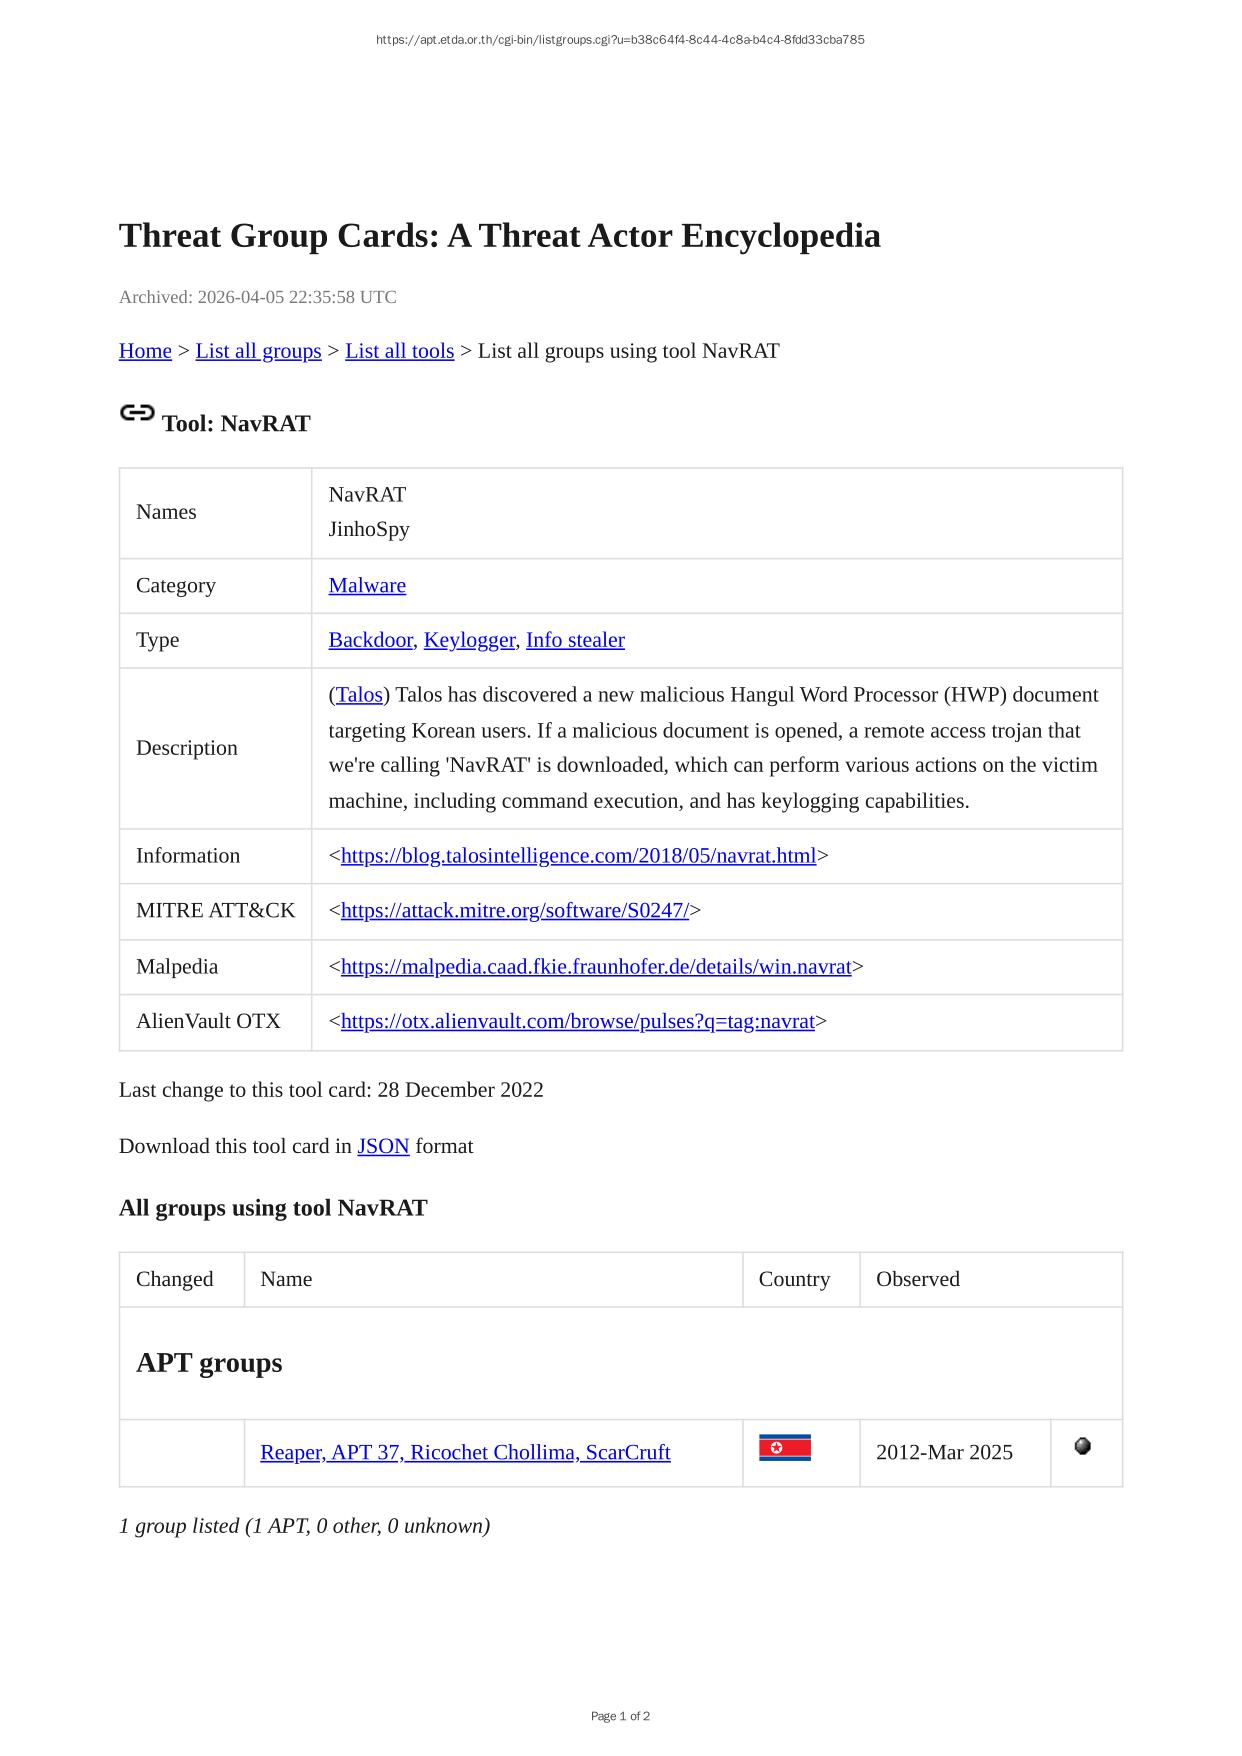Screen dimensions: 1242x1756
Task: Click the chain link icon beside Tool: NavRAT
Action: click(137, 413)
